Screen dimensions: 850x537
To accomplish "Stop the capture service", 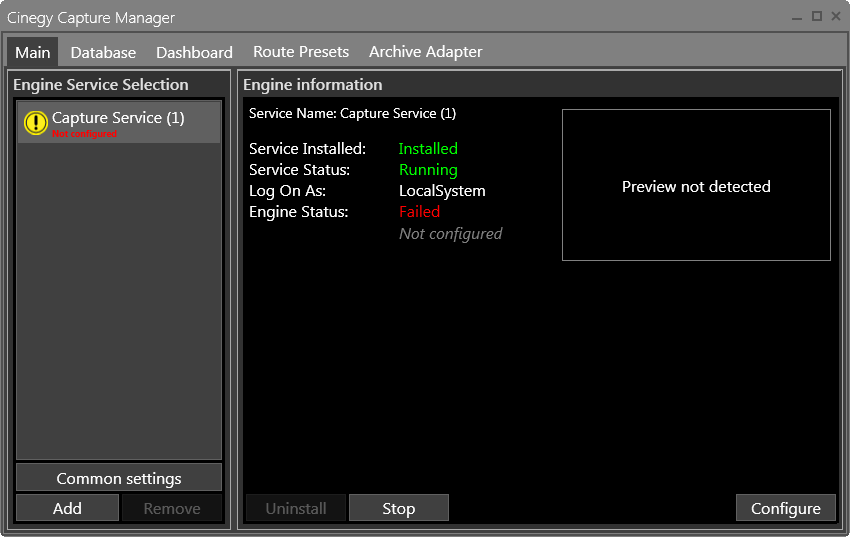I will (398, 508).
